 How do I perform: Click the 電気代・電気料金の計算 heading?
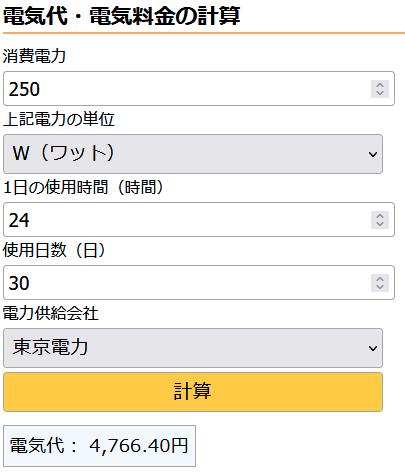tap(121, 16)
